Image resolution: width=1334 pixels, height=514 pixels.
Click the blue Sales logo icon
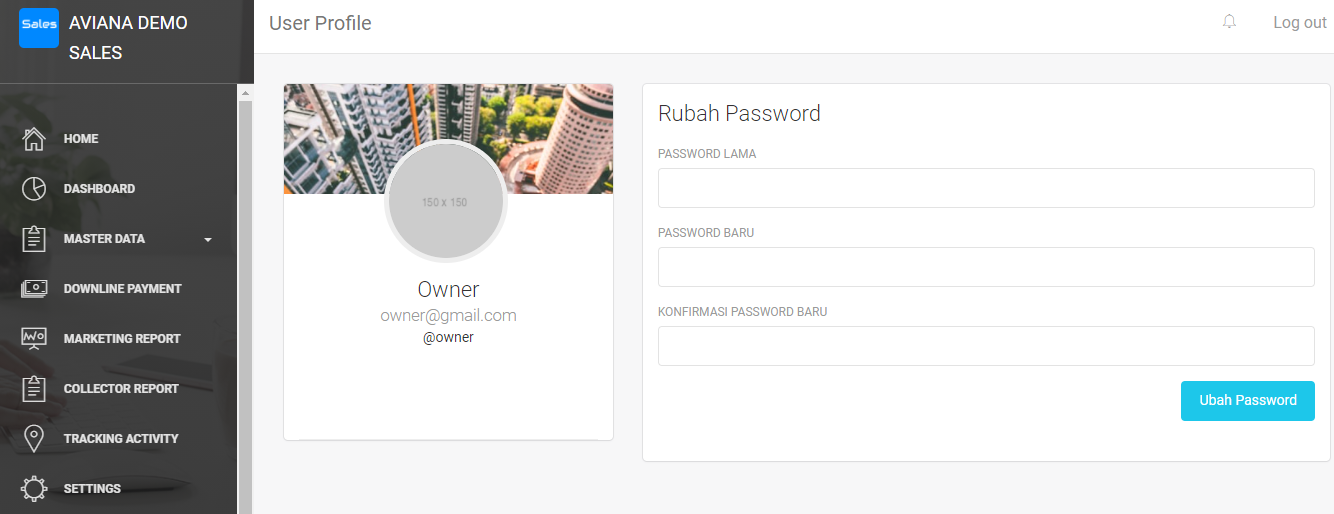click(x=39, y=28)
